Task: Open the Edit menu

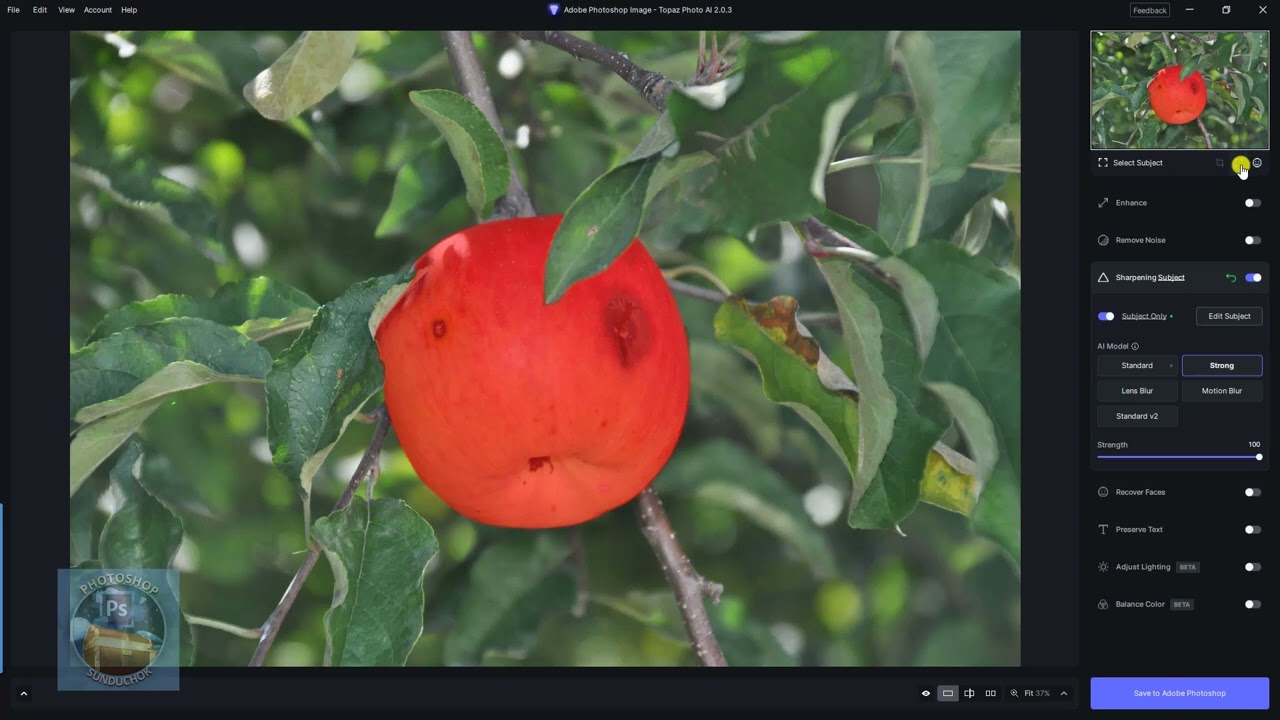Action: [40, 10]
